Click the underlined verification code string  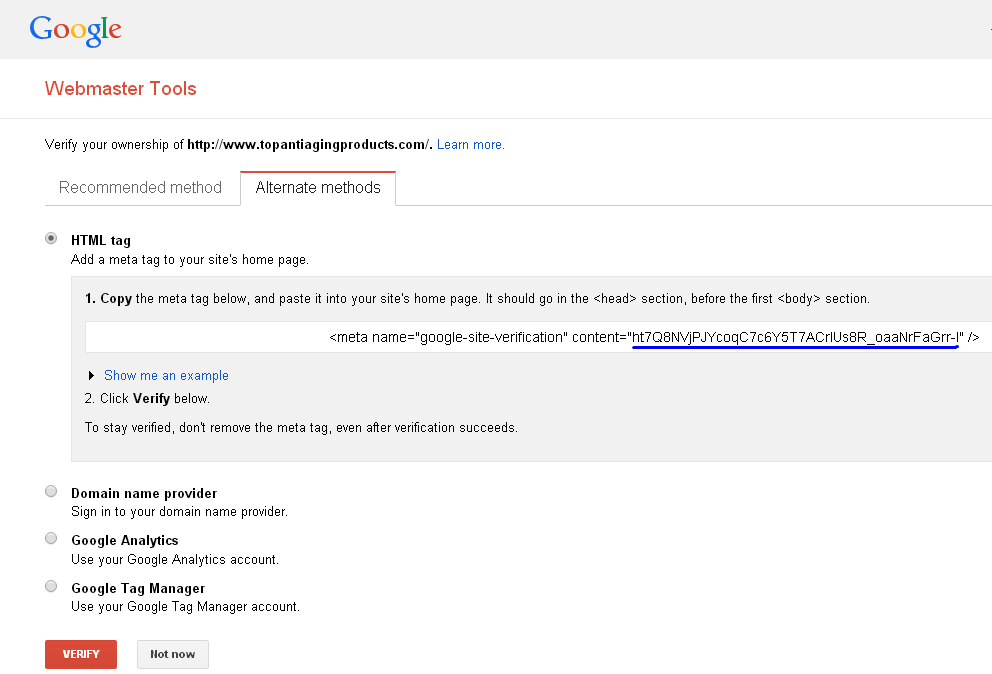795,337
